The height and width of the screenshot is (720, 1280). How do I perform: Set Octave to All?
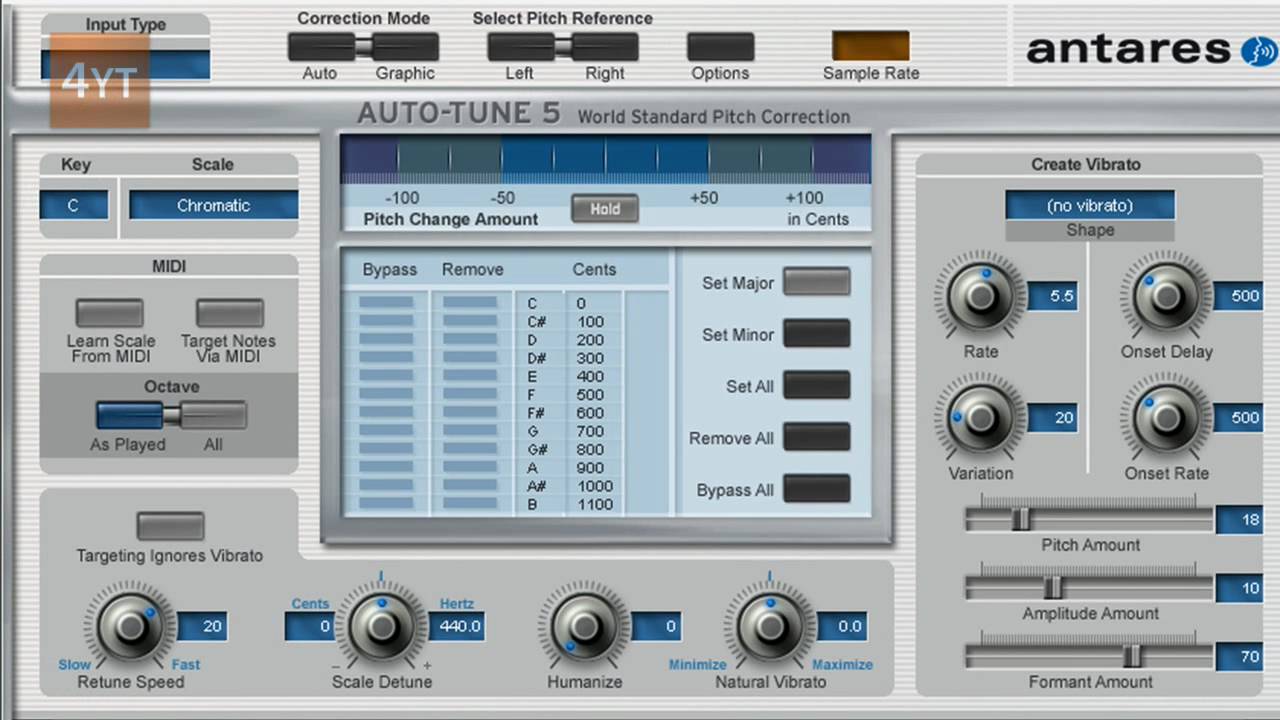pyautogui.click(x=213, y=415)
